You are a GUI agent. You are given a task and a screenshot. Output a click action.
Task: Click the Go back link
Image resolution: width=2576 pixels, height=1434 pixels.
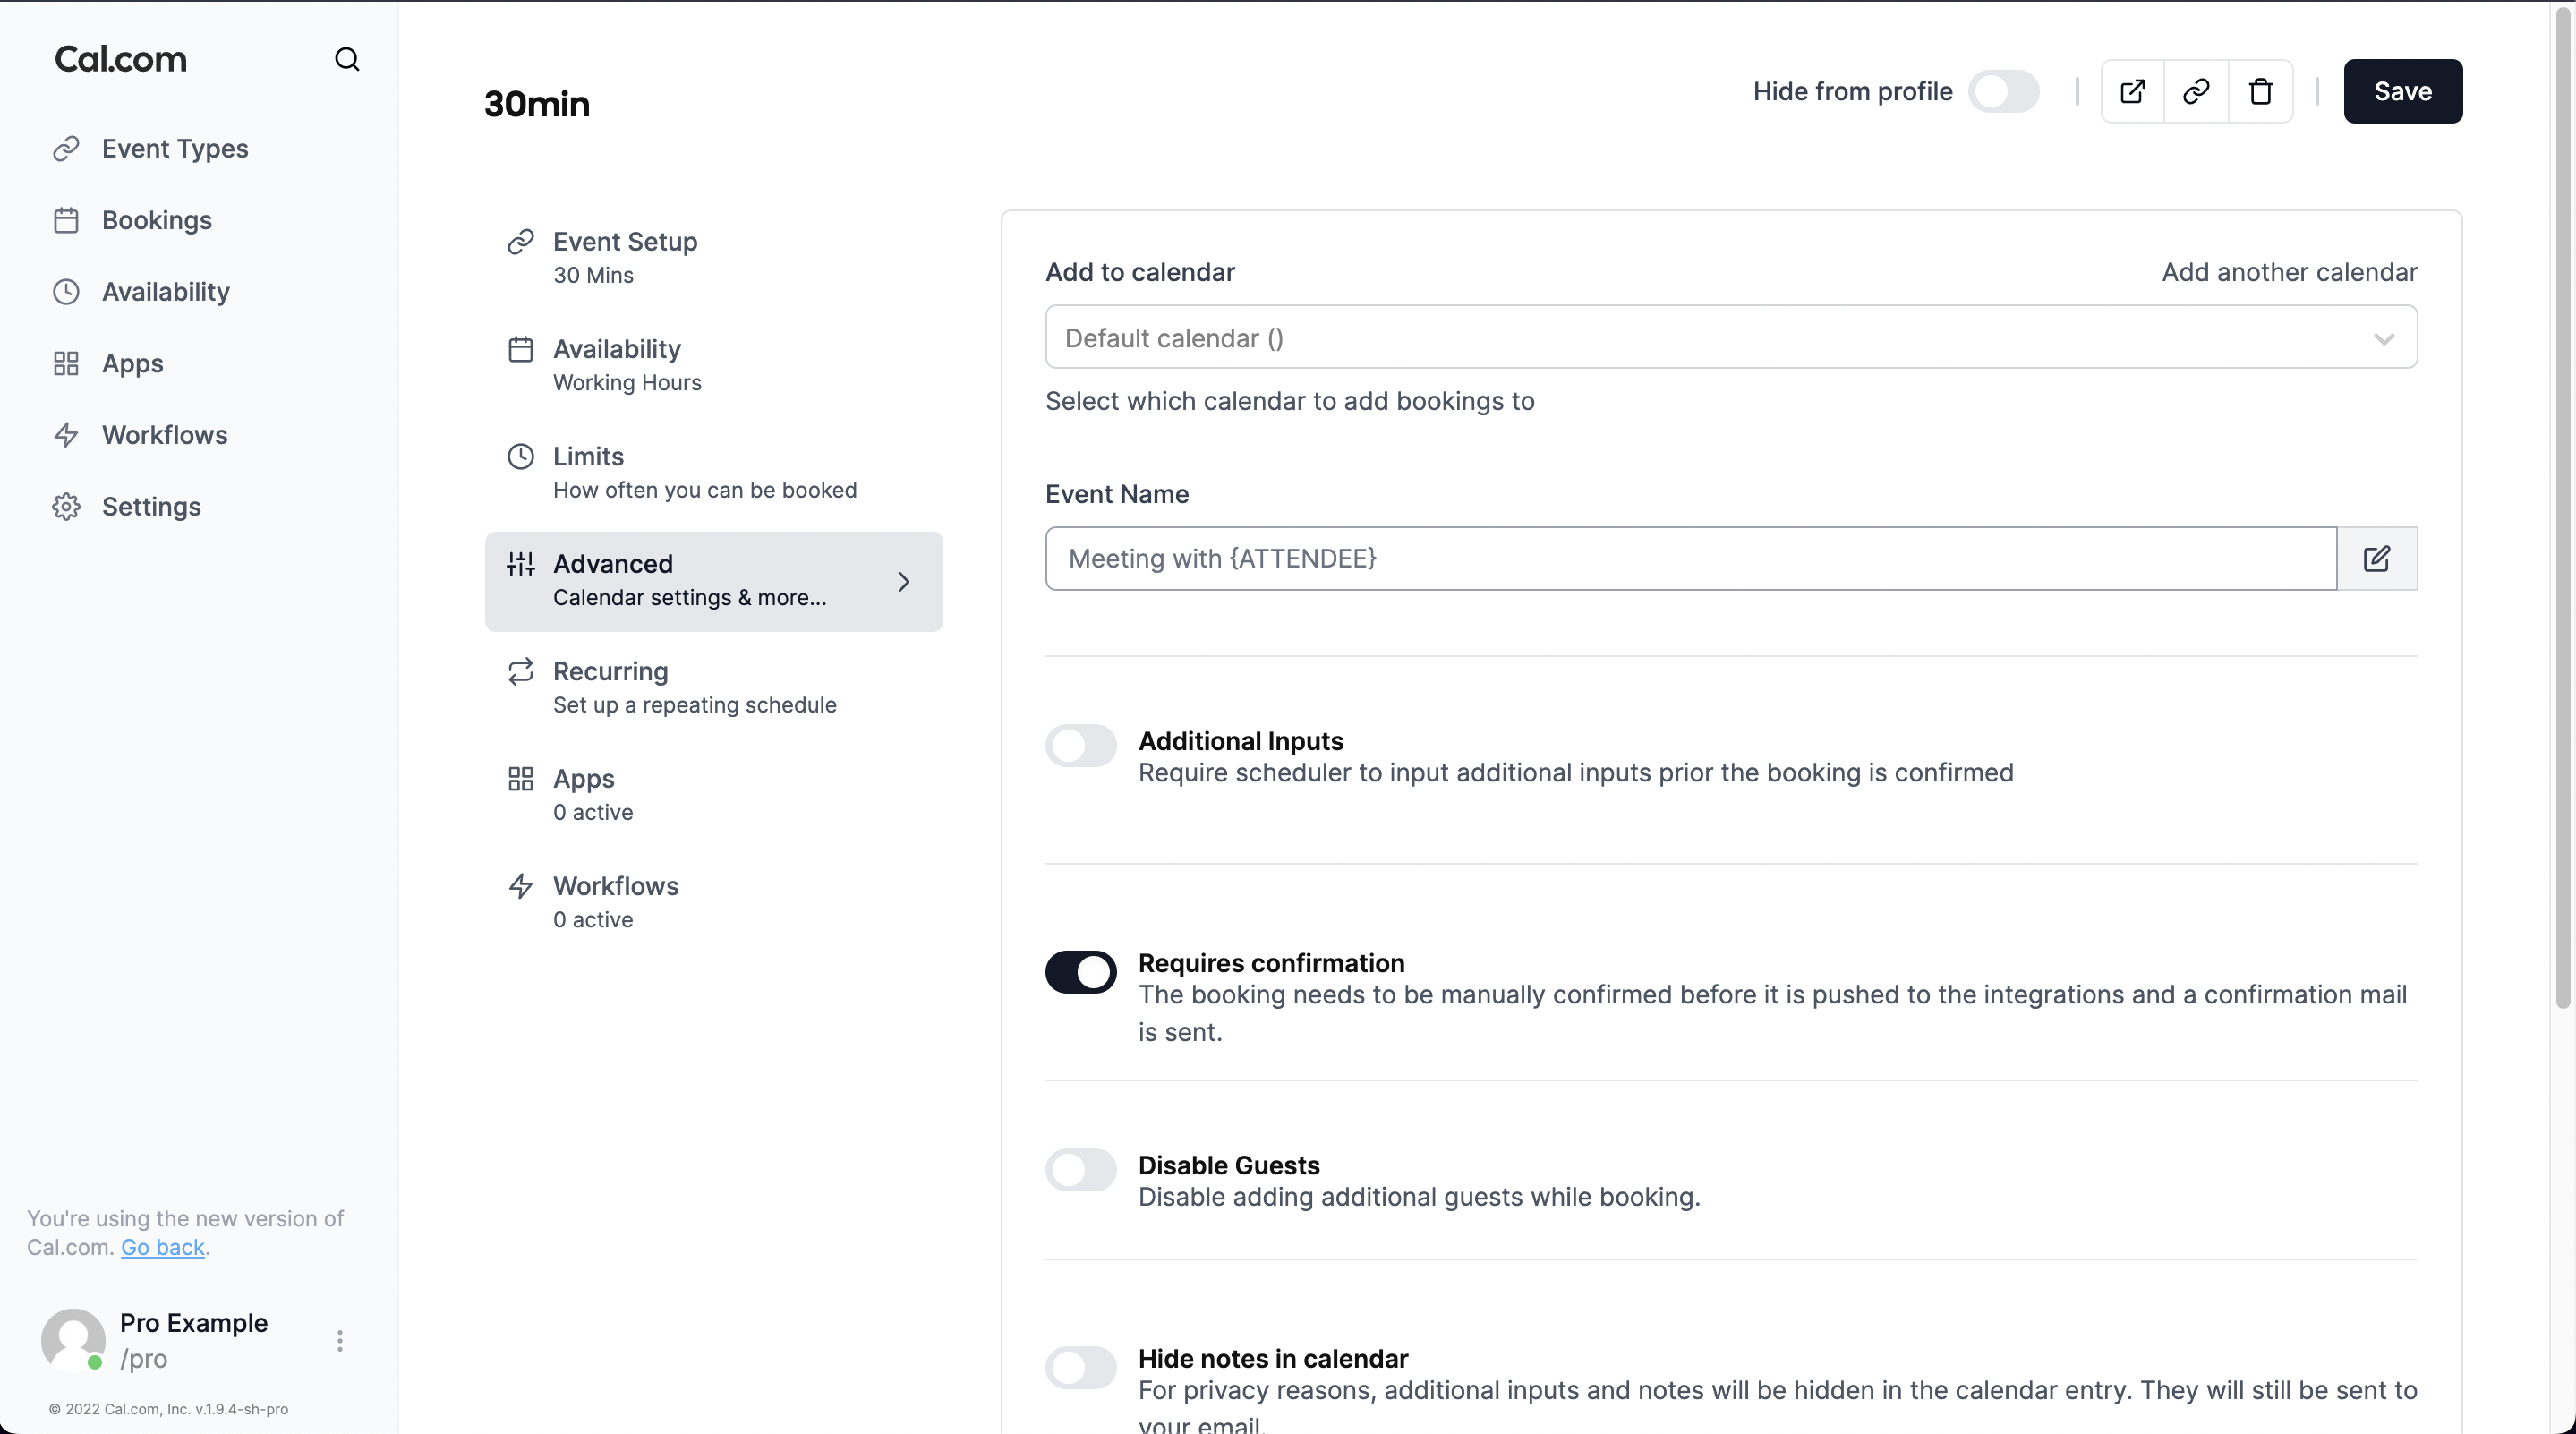coord(162,1248)
